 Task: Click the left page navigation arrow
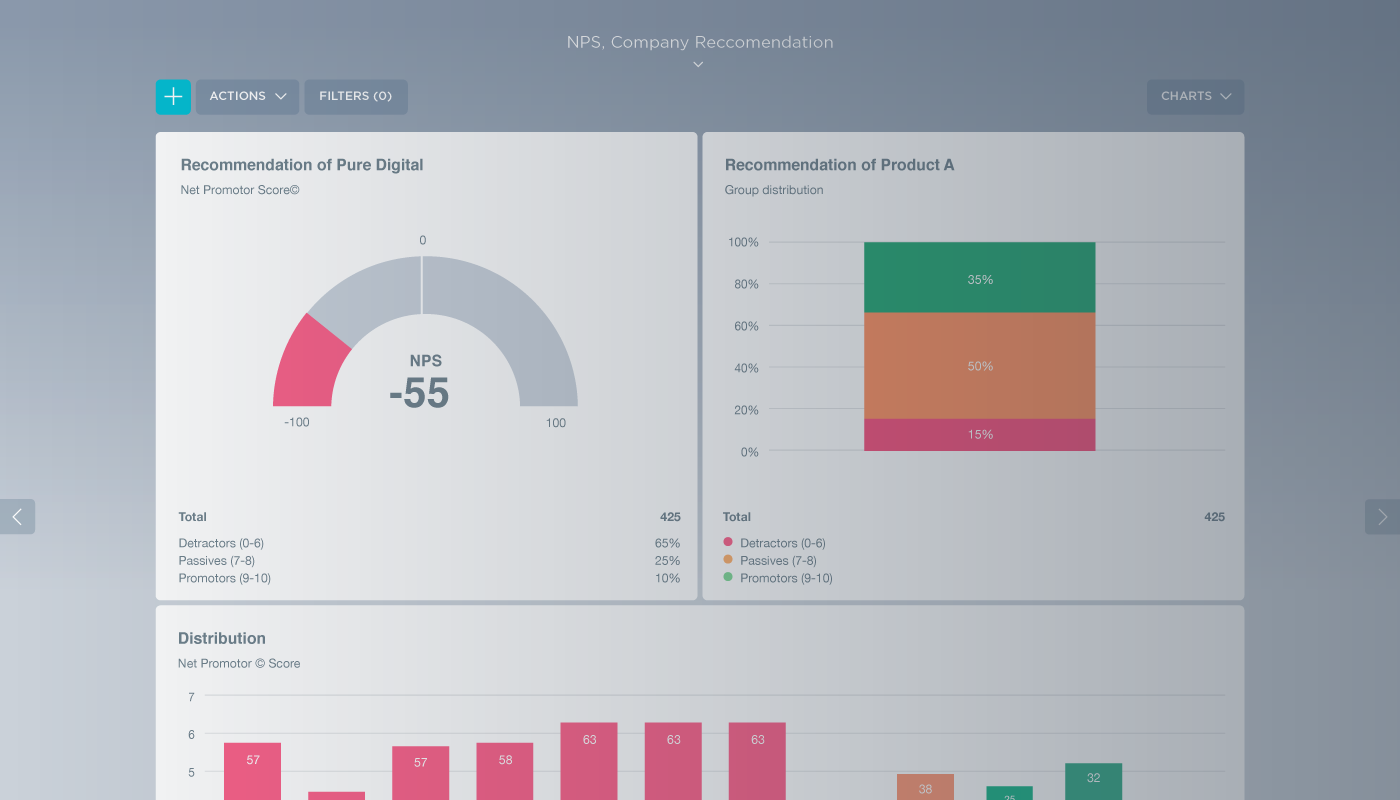click(17, 516)
